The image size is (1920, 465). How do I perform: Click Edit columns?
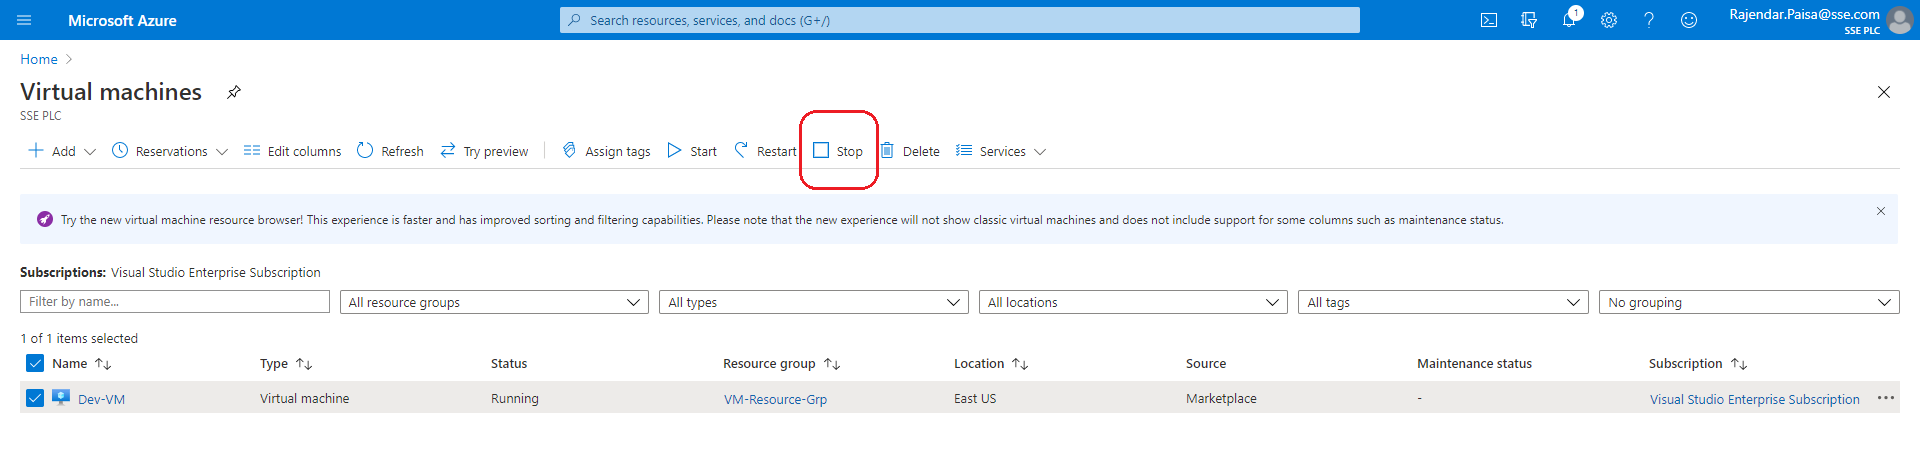tap(292, 151)
